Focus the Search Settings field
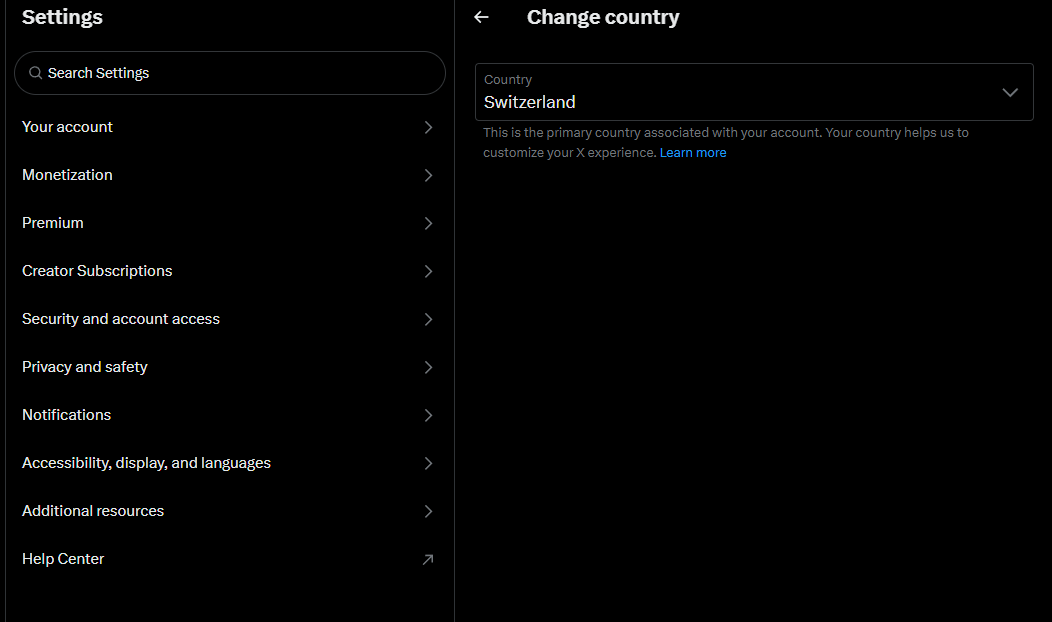 pos(229,73)
